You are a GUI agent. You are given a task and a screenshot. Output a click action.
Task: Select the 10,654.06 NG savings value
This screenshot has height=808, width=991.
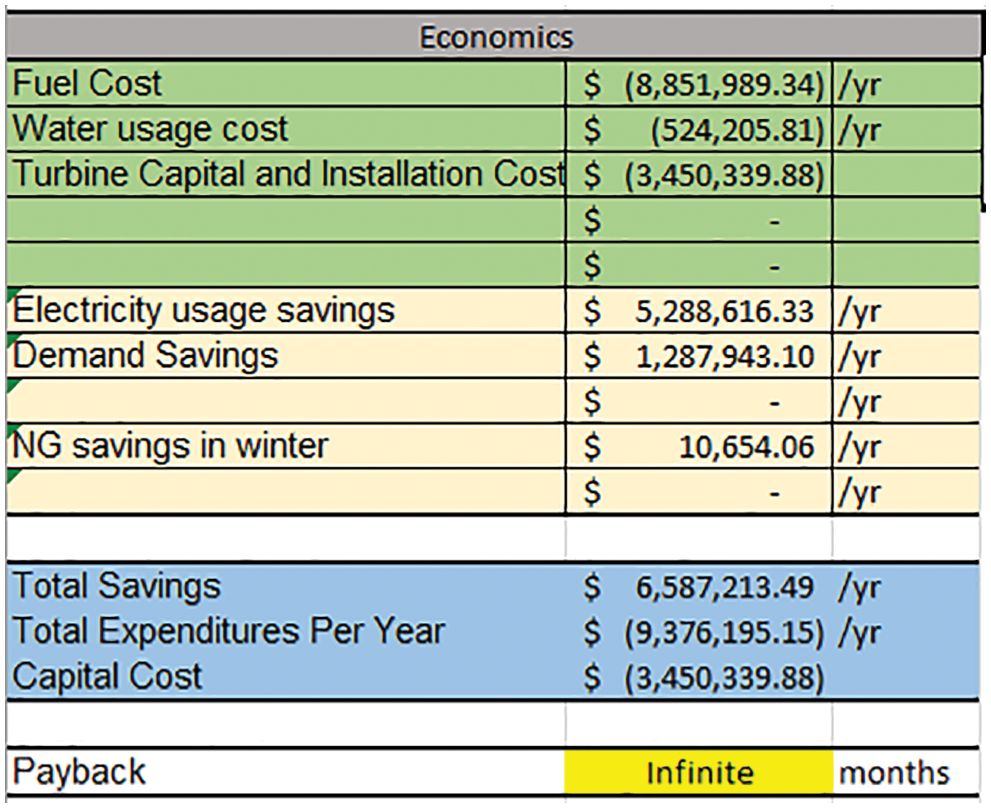click(x=746, y=447)
